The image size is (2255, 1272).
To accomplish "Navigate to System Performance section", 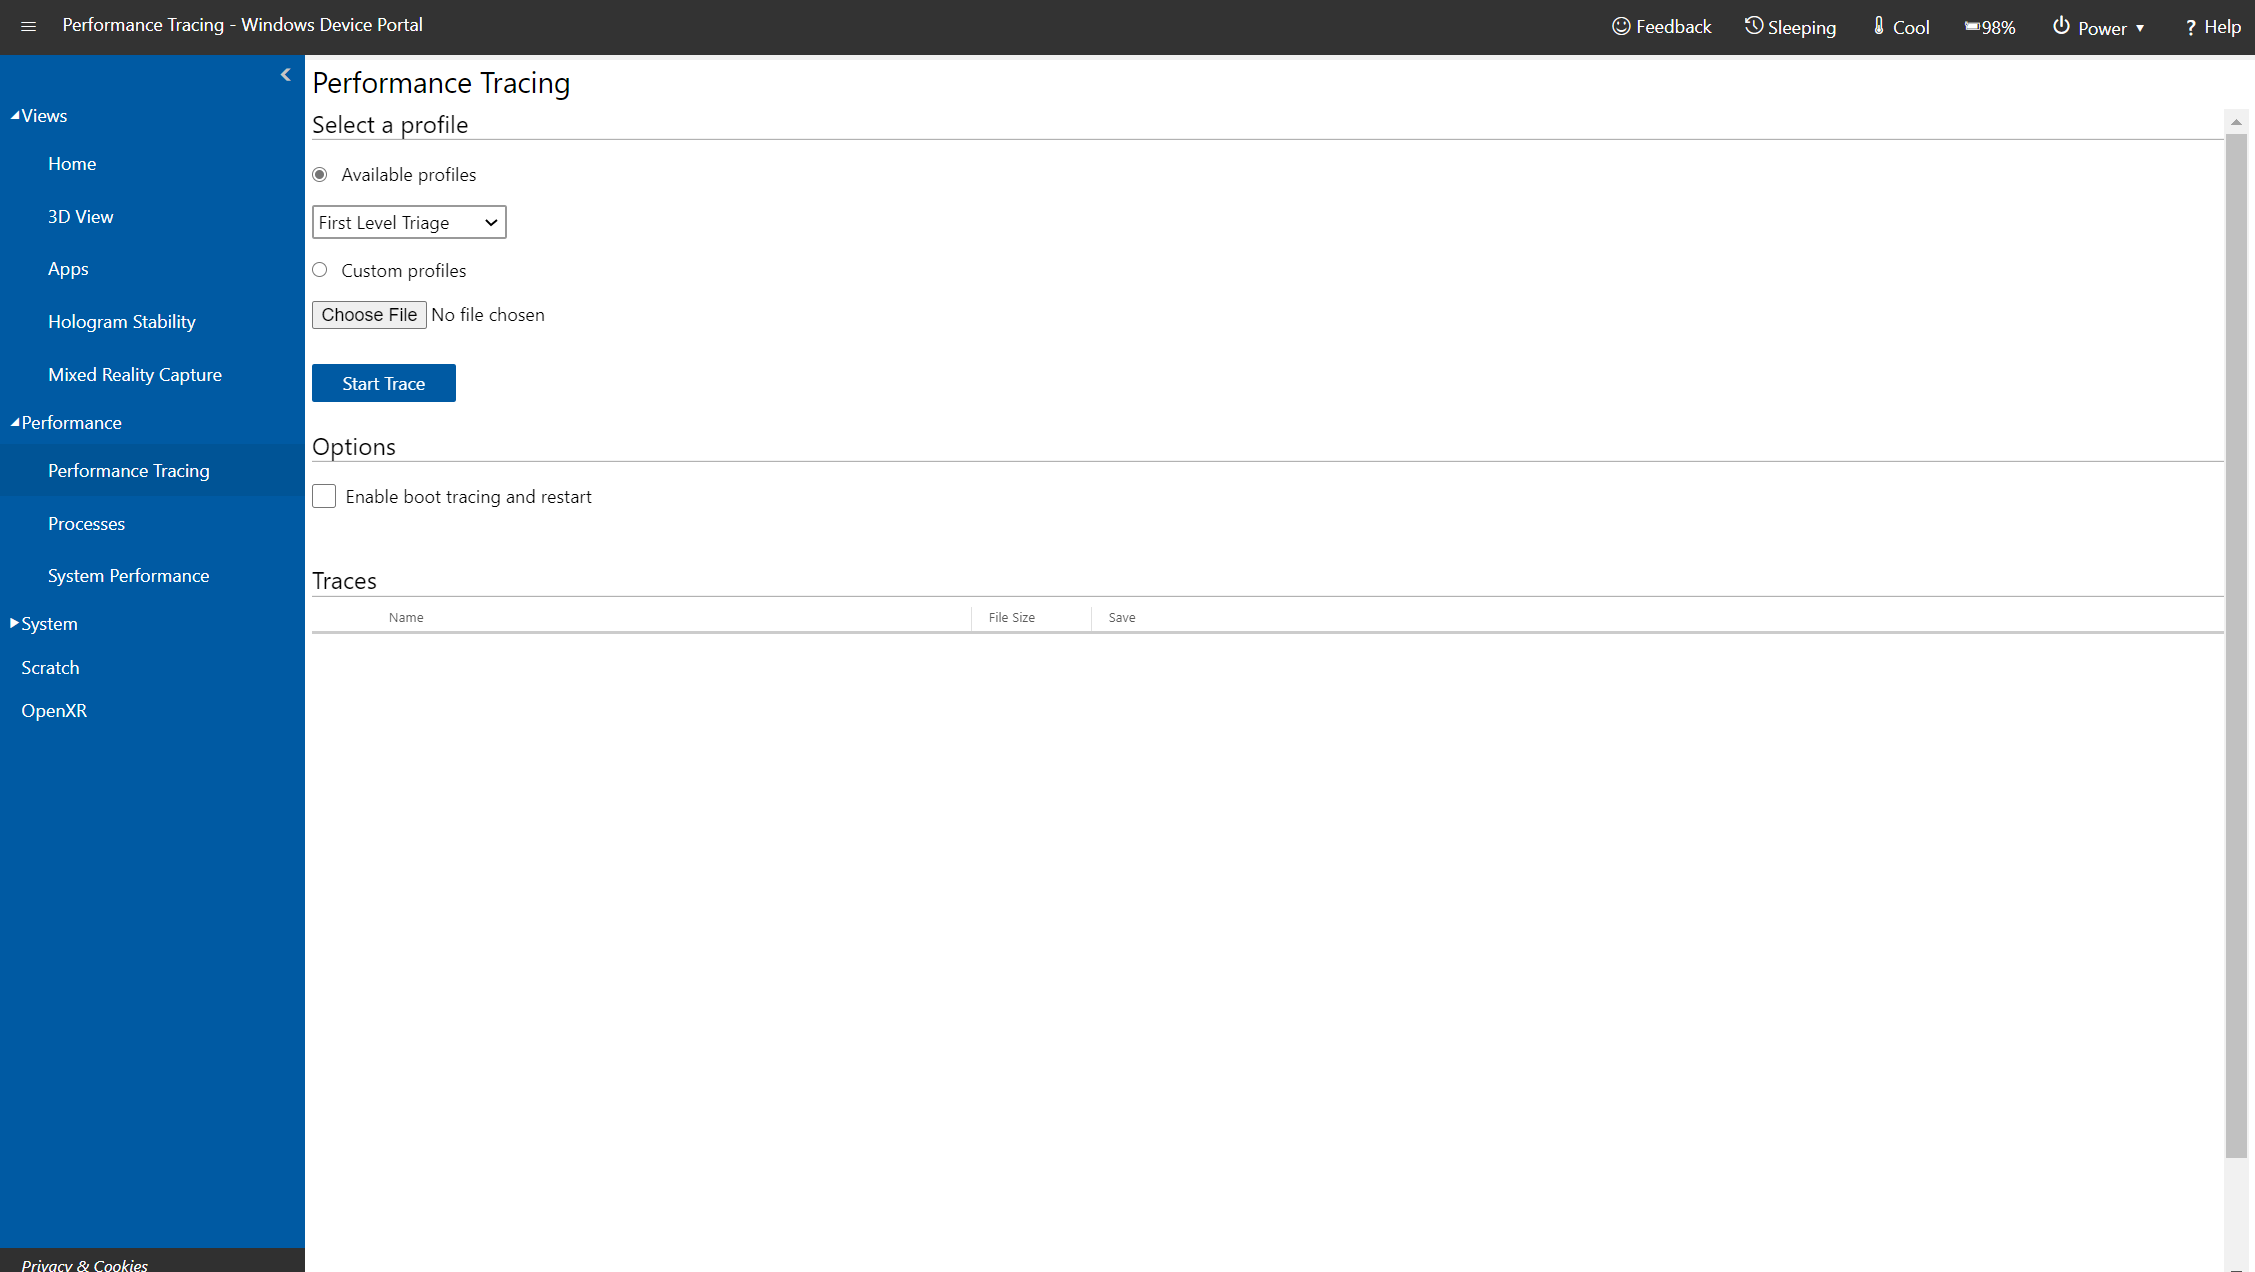I will [x=129, y=575].
